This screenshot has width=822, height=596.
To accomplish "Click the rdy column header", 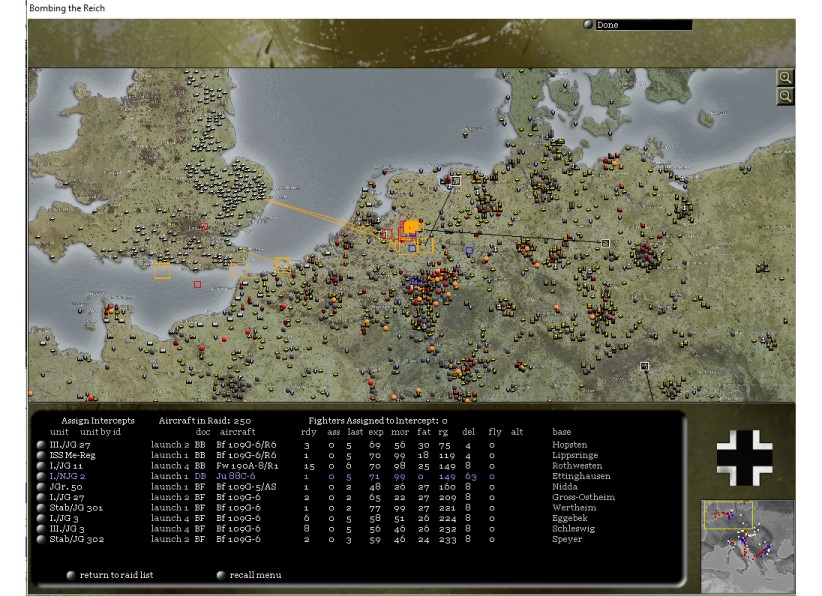I will point(309,432).
